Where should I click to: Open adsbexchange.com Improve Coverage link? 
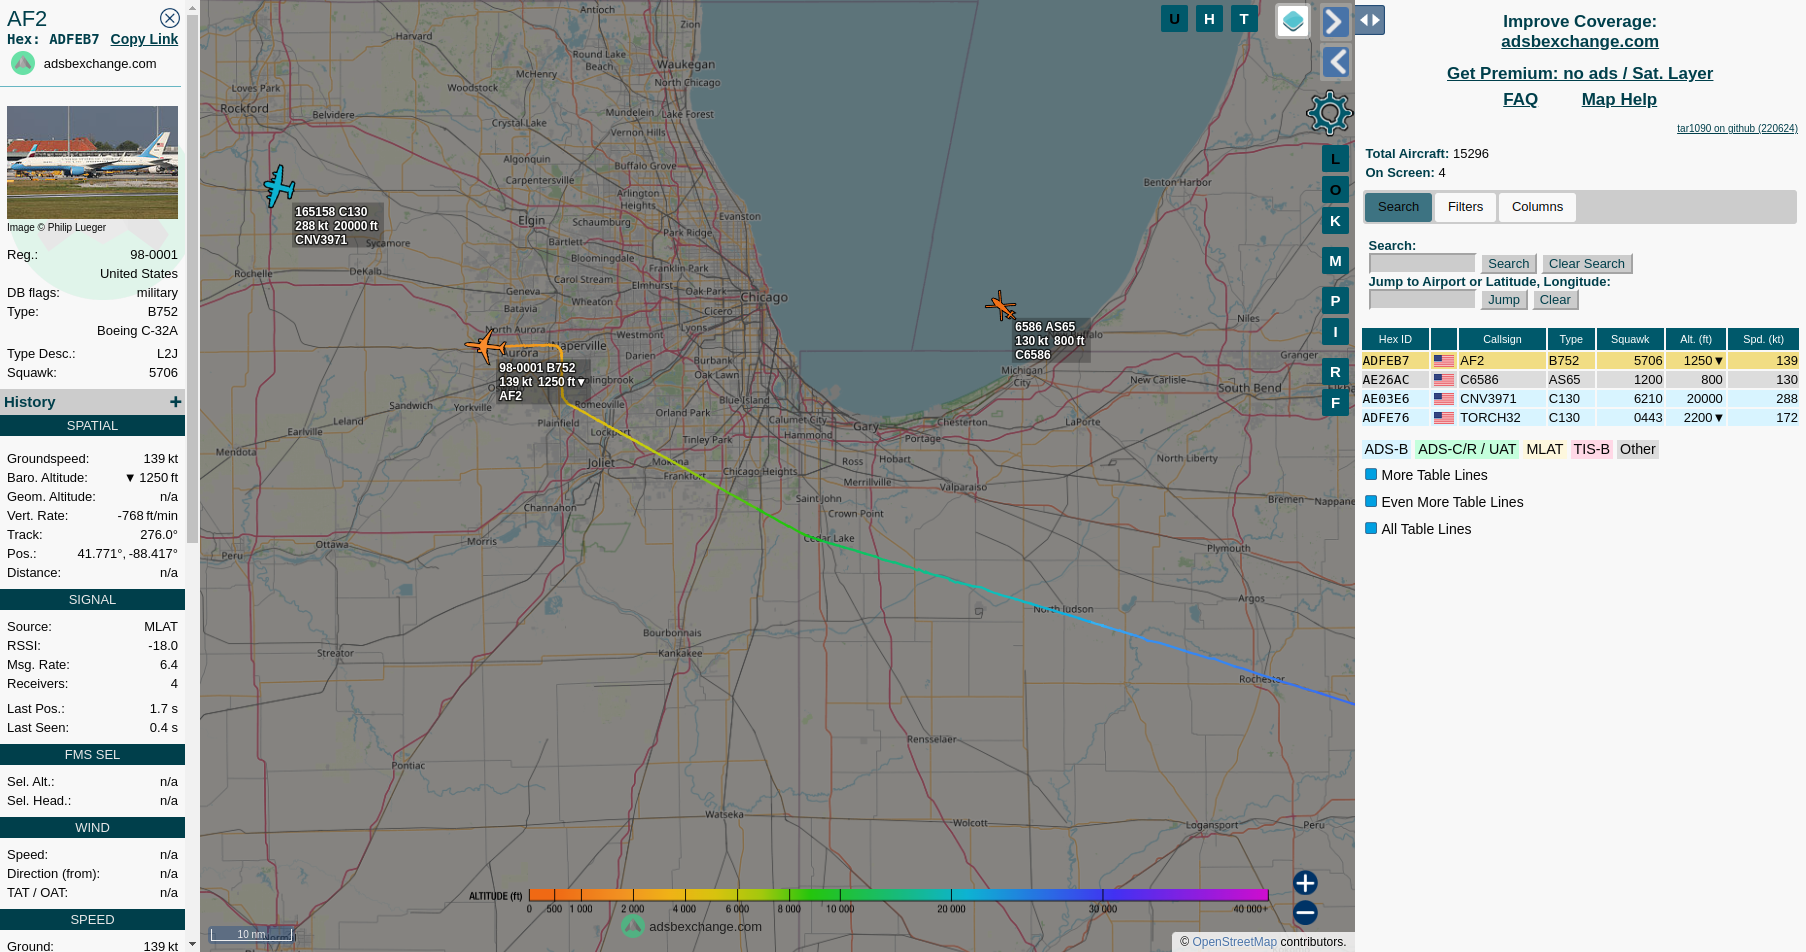[1579, 41]
